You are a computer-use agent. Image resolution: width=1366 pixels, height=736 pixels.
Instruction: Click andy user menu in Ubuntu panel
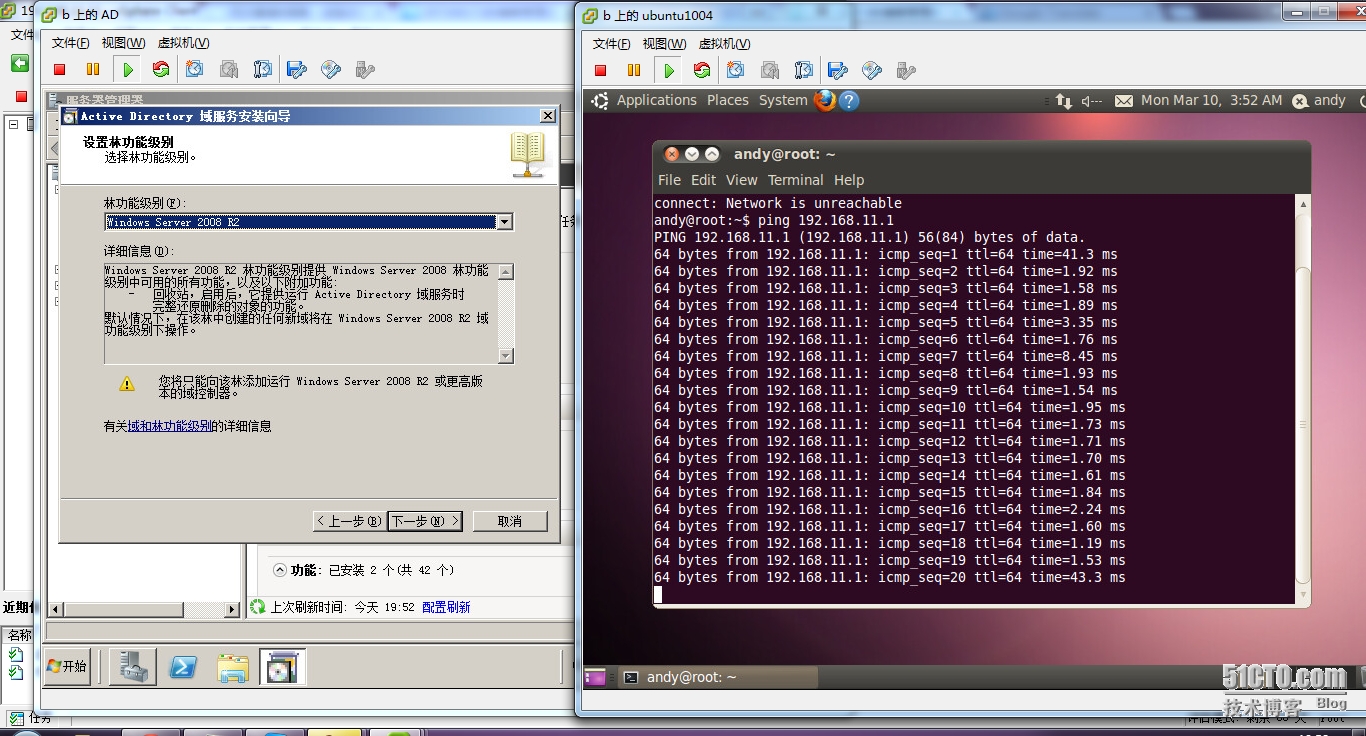pos(1320,101)
